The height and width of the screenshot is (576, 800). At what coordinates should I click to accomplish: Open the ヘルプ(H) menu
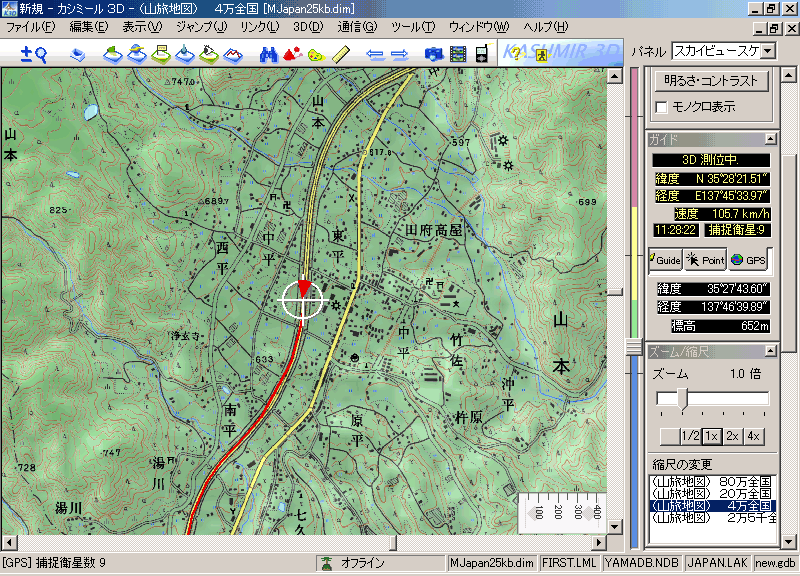(545, 27)
